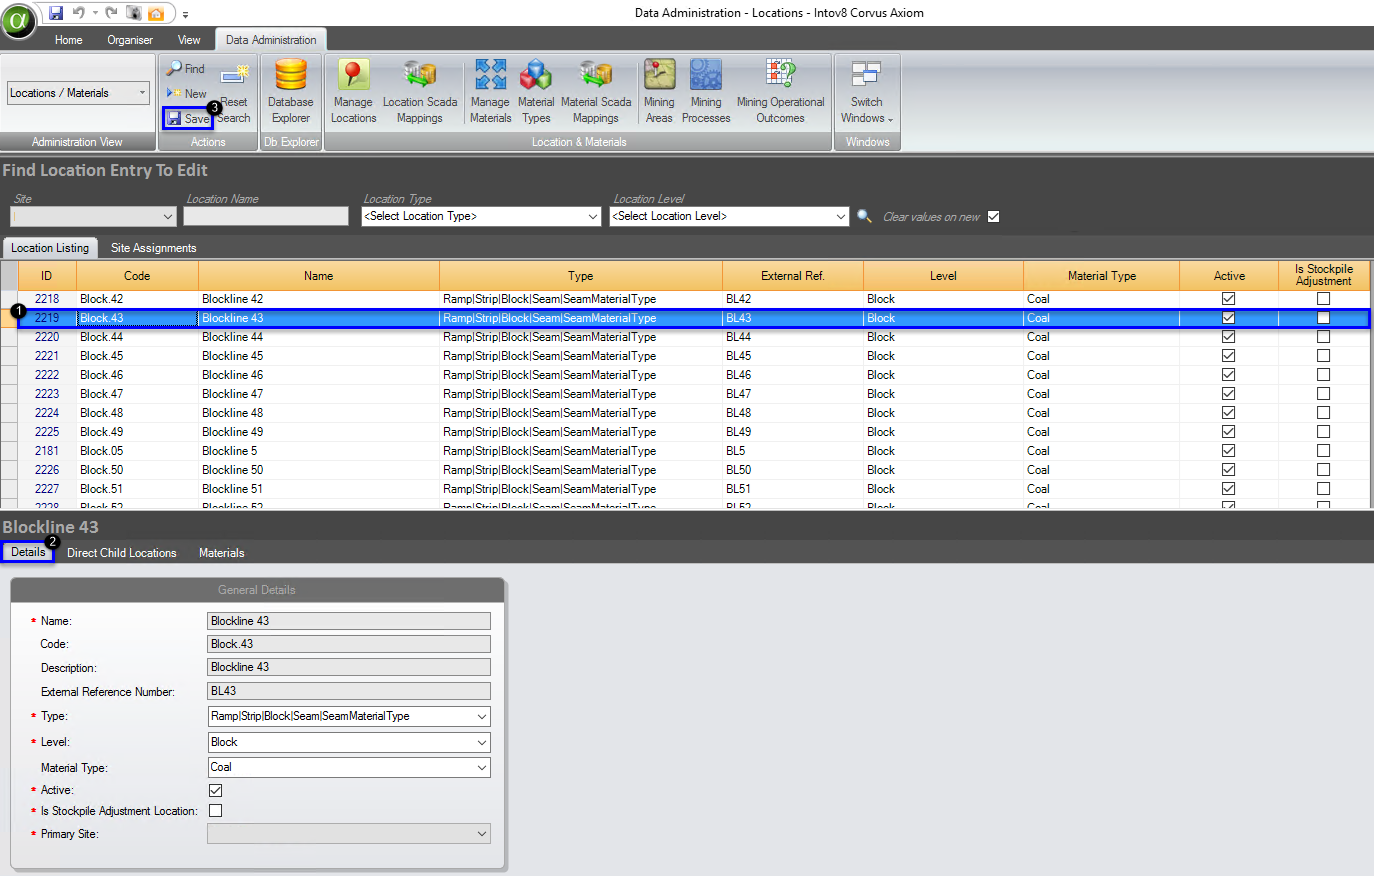
Task: Toggle the Clear values on new checkbox
Action: pyautogui.click(x=993, y=217)
